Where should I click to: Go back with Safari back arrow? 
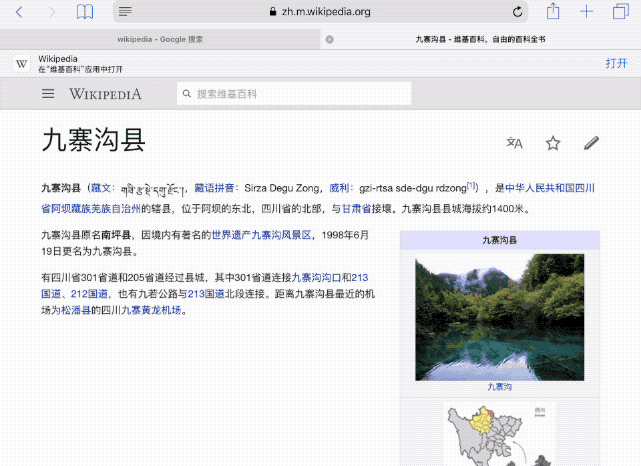point(19,12)
